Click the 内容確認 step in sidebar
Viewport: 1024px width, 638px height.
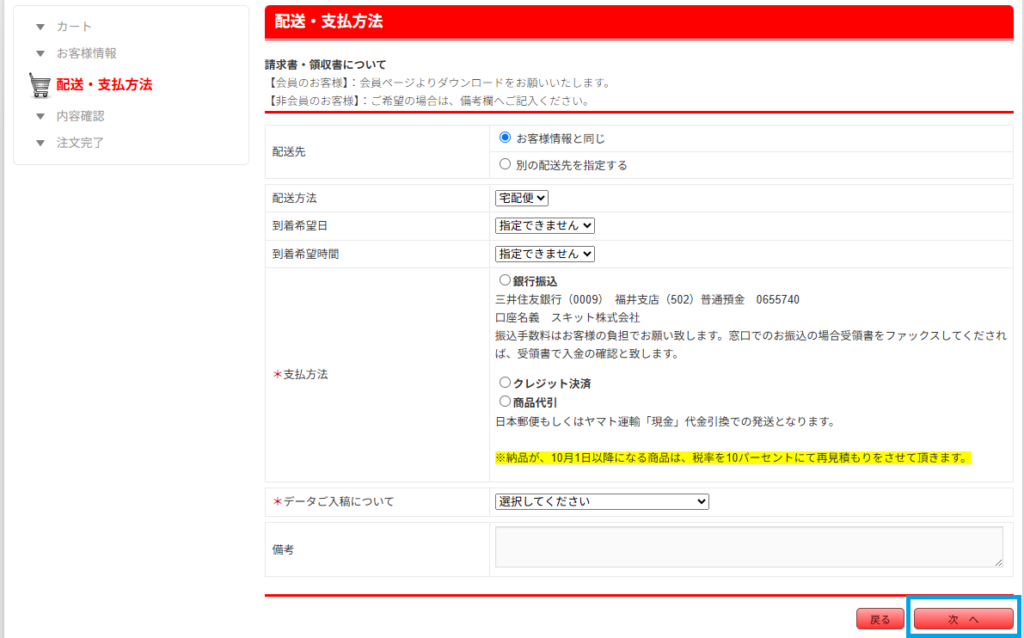click(x=80, y=116)
